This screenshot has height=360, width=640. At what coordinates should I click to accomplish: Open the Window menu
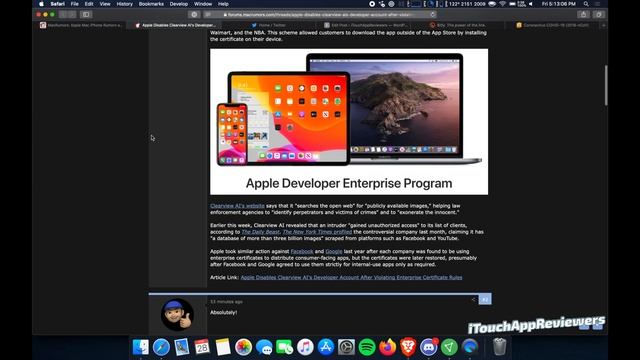click(x=203, y=4)
